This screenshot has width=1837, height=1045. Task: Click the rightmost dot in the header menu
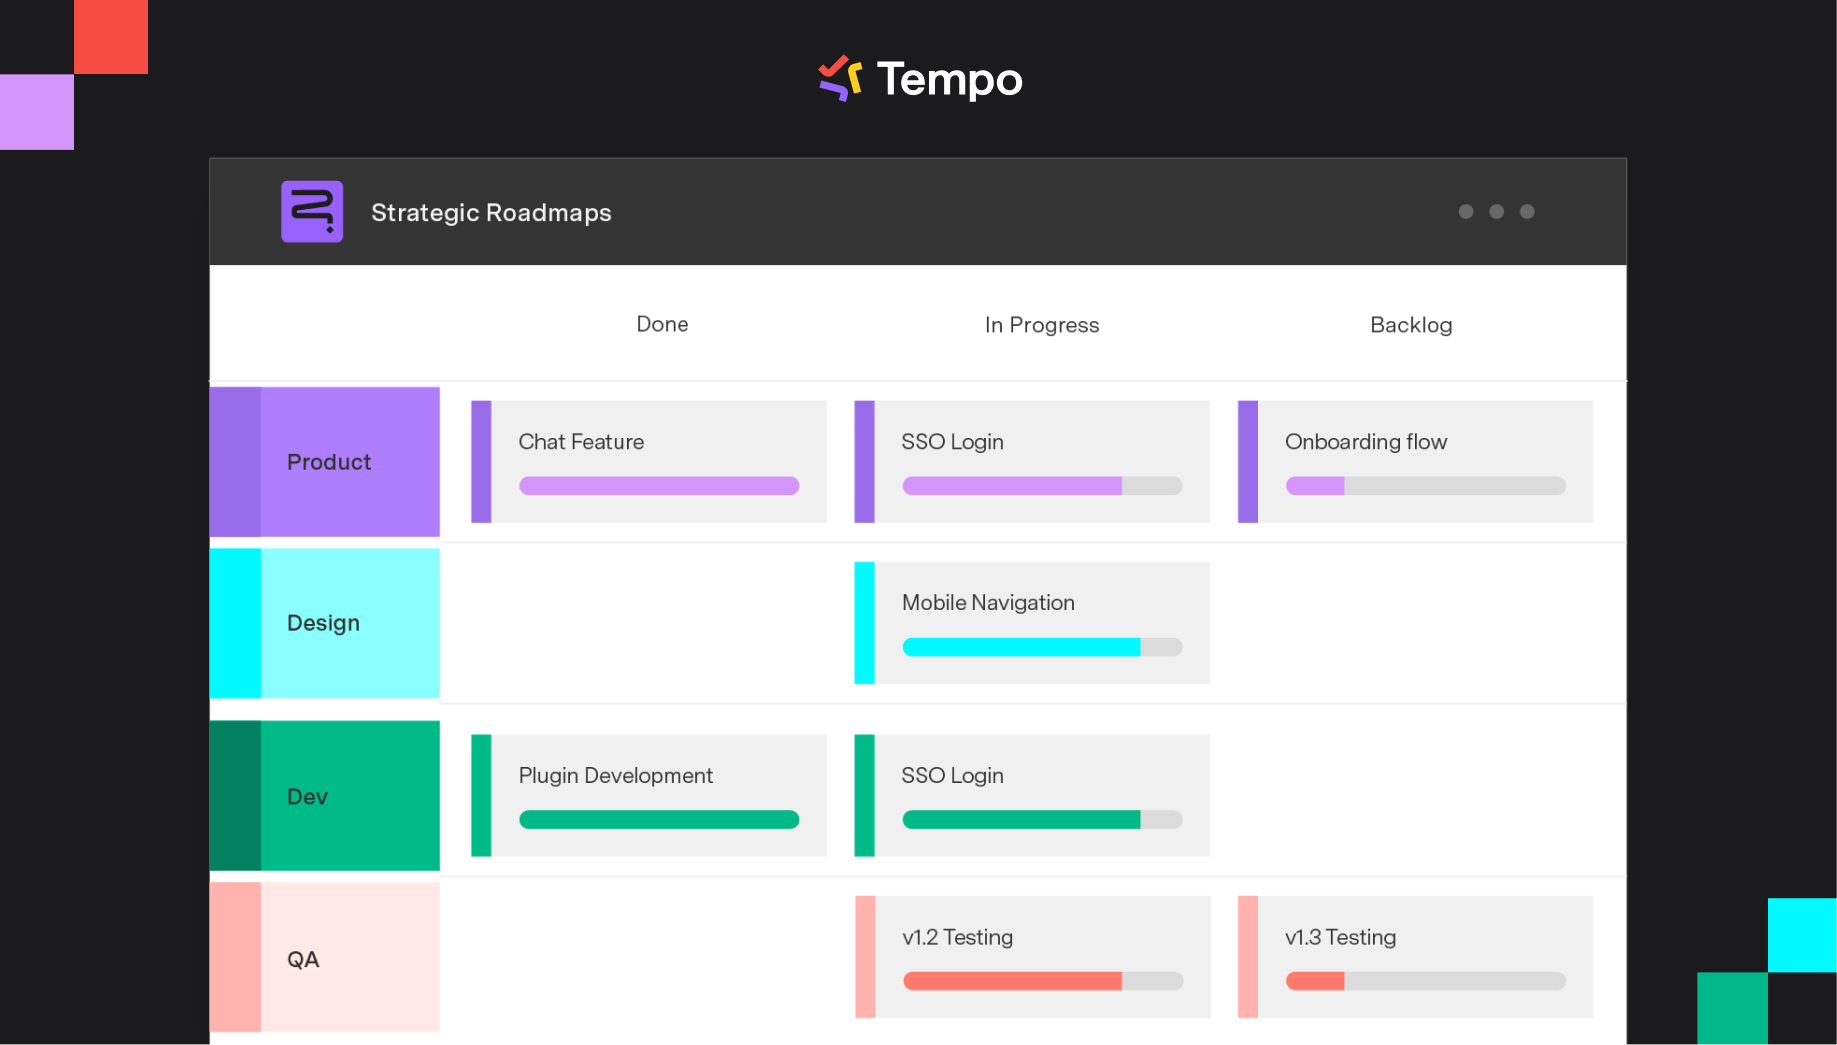1527,211
